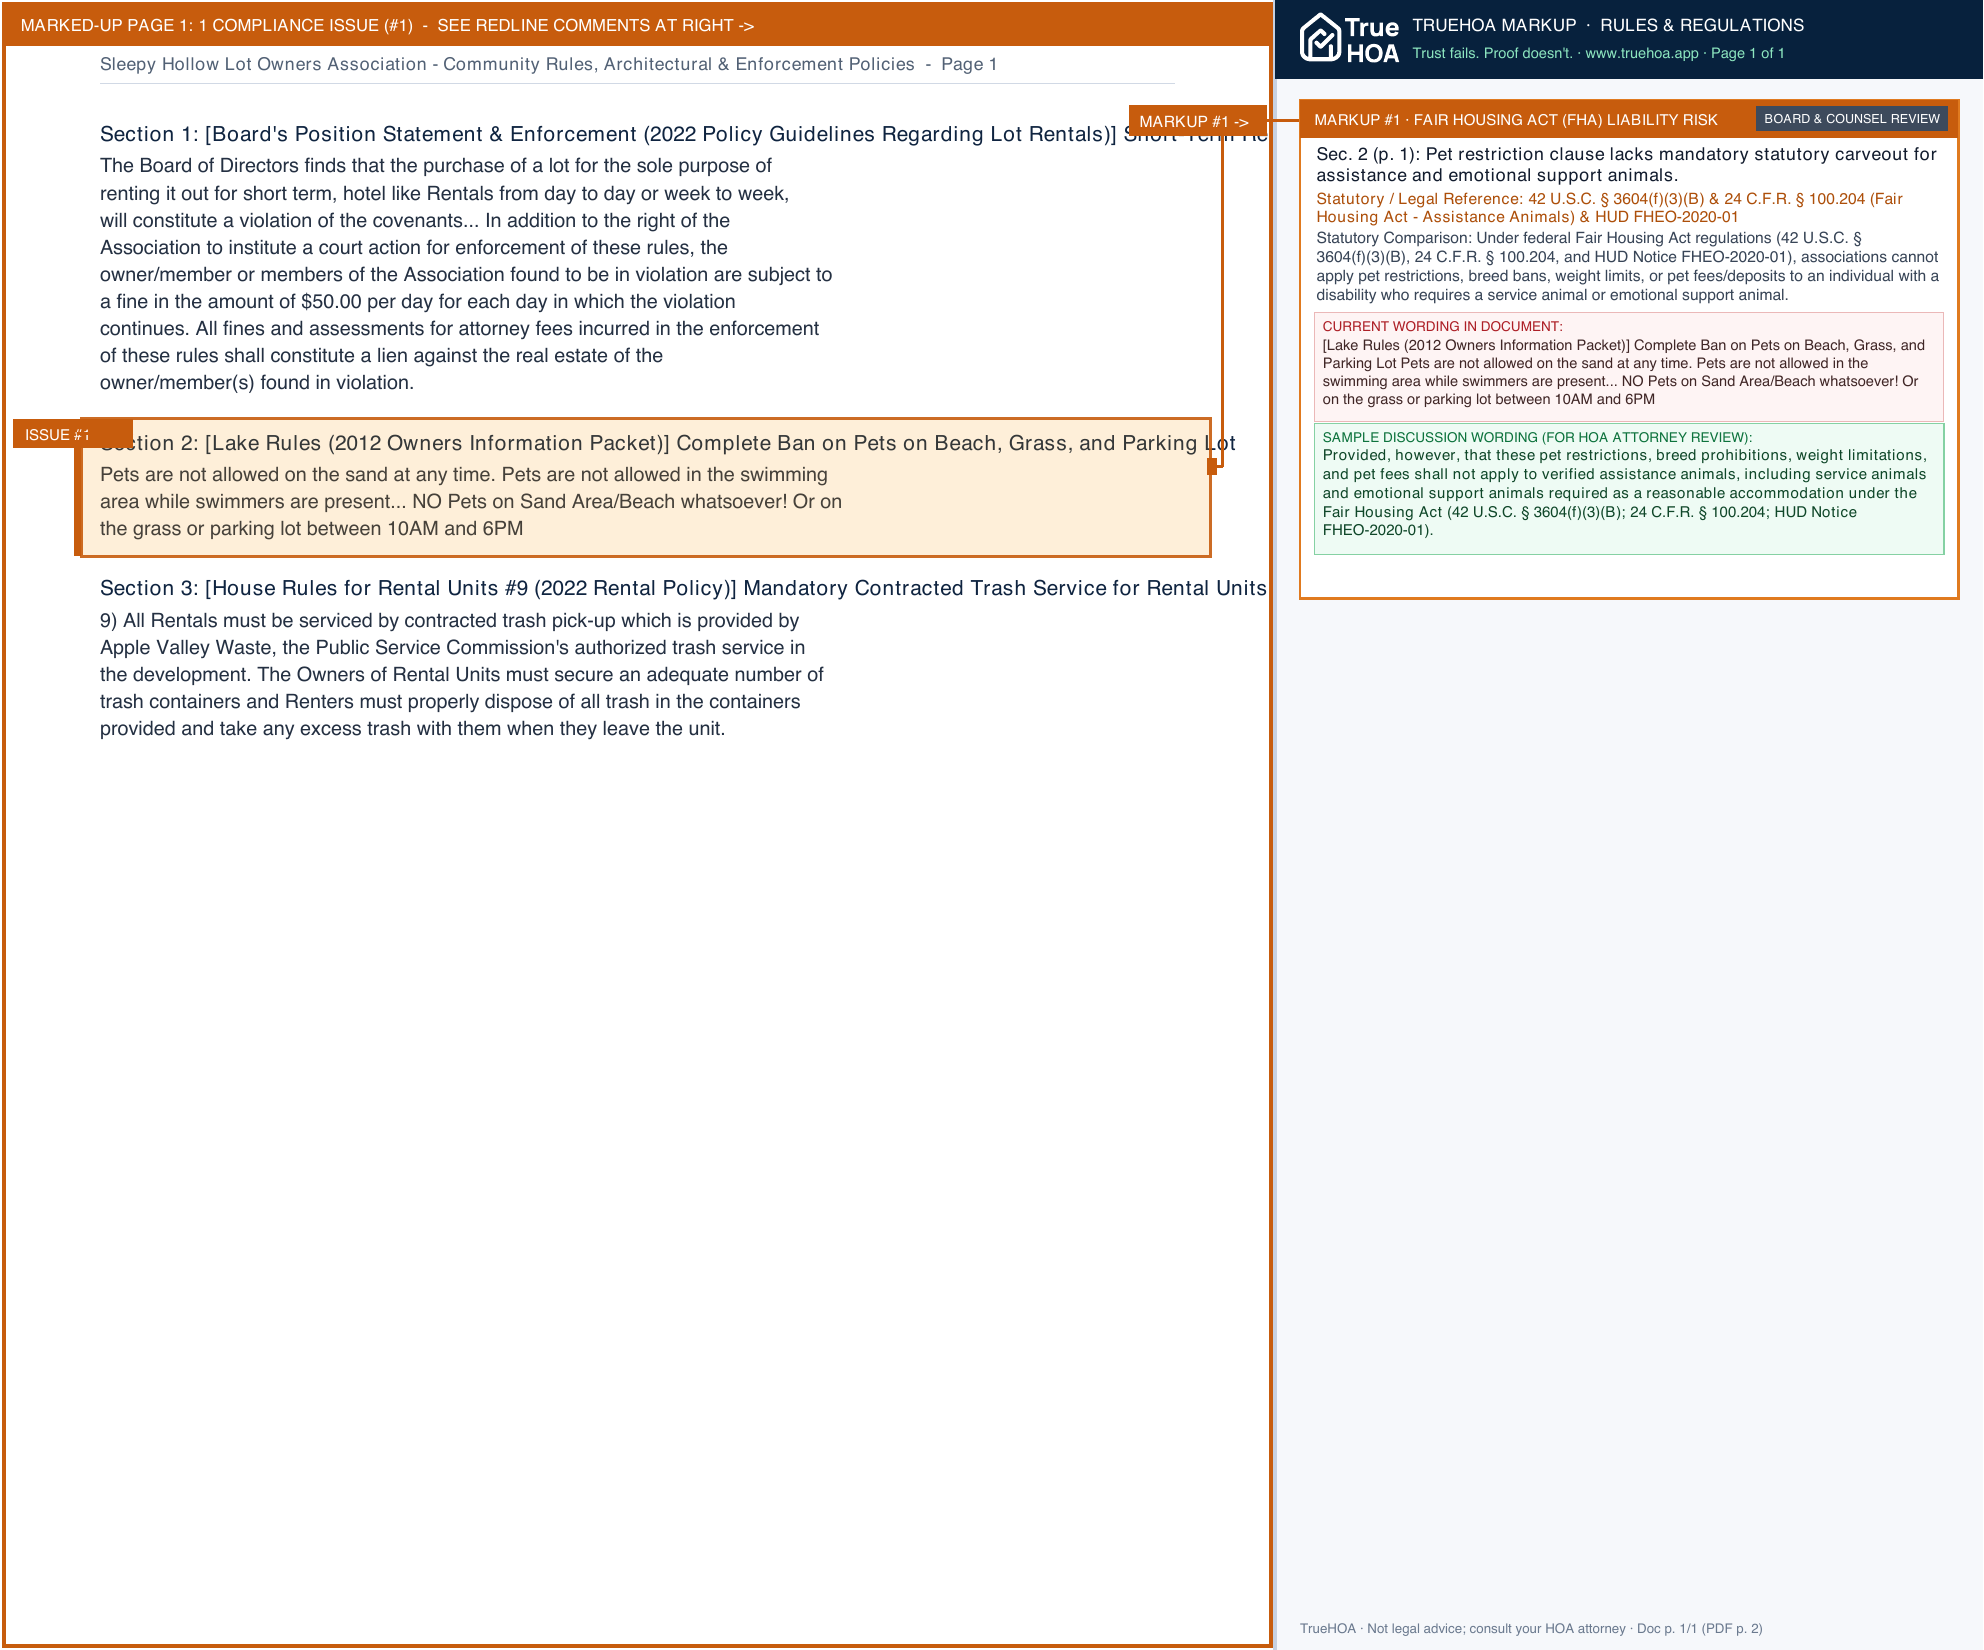The image size is (1984, 1650).
Task: Click the Sleepy Hollow Lot Owners Association page header
Action: [x=548, y=64]
